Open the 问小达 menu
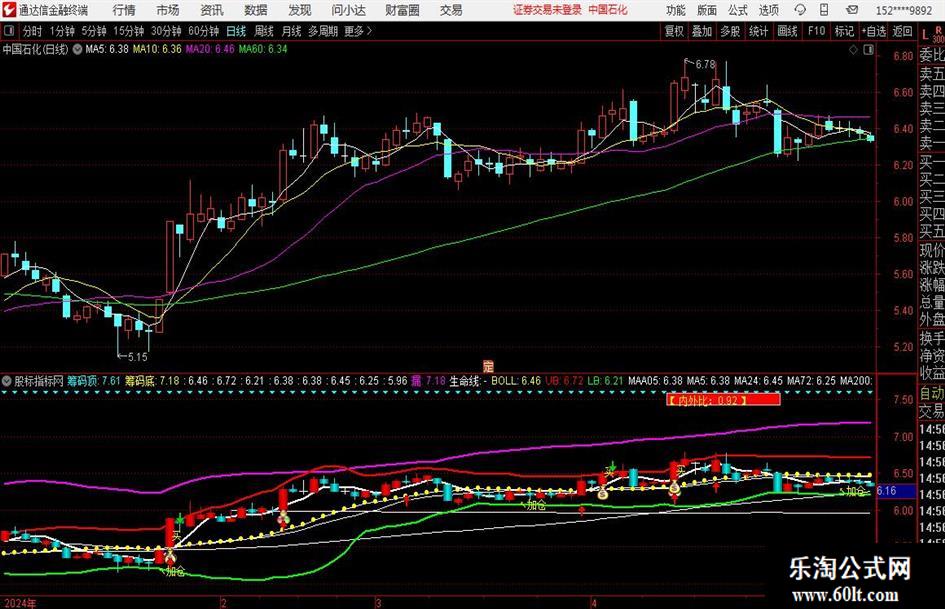The height and width of the screenshot is (609, 945). click(x=348, y=10)
